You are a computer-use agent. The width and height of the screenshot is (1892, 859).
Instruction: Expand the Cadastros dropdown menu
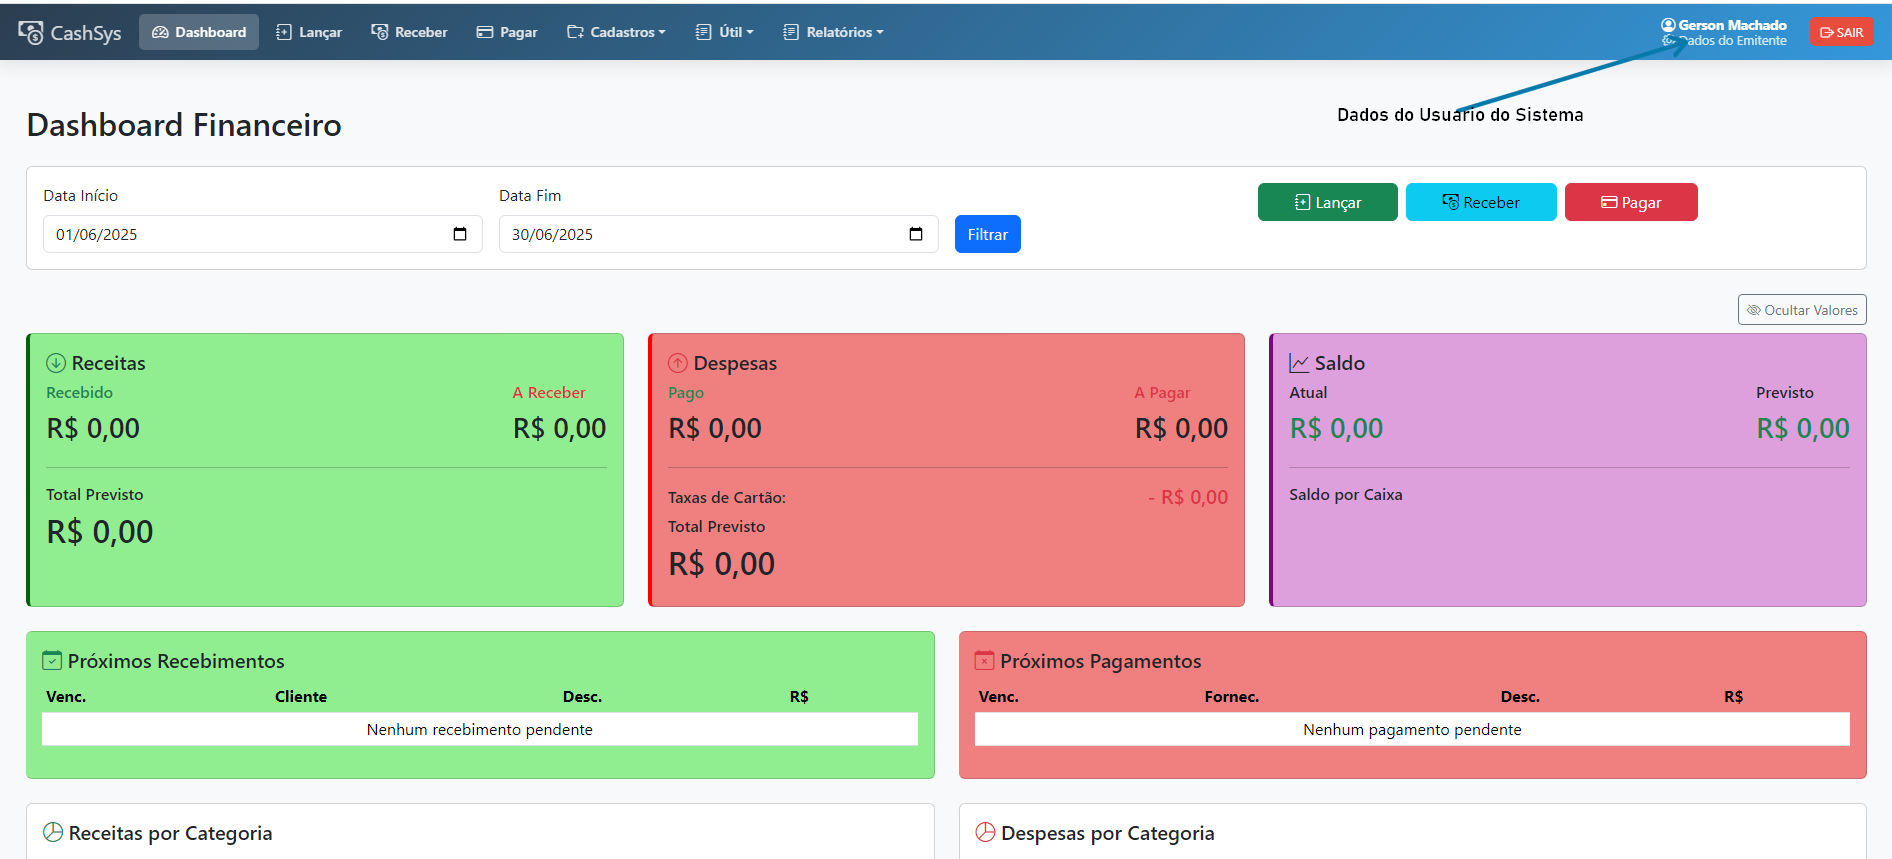coord(616,32)
